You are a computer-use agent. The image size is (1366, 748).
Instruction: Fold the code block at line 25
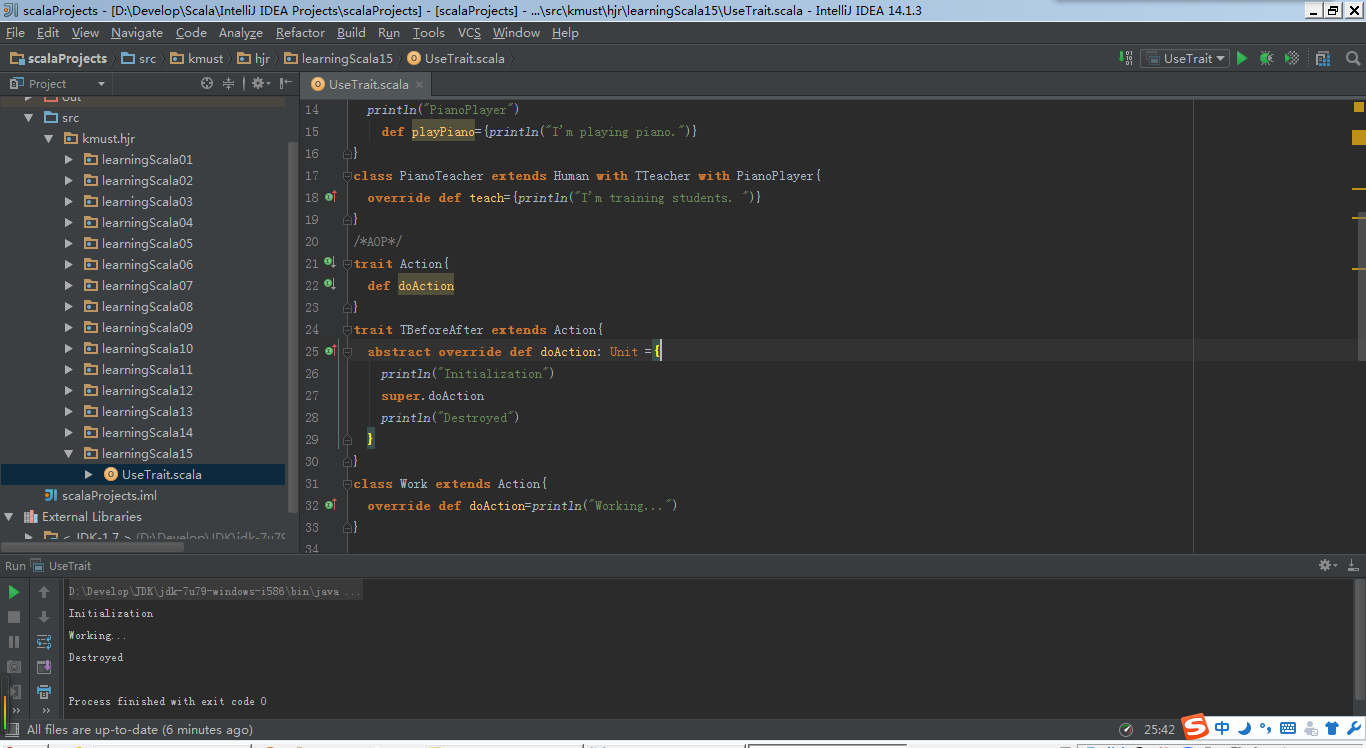(346, 352)
